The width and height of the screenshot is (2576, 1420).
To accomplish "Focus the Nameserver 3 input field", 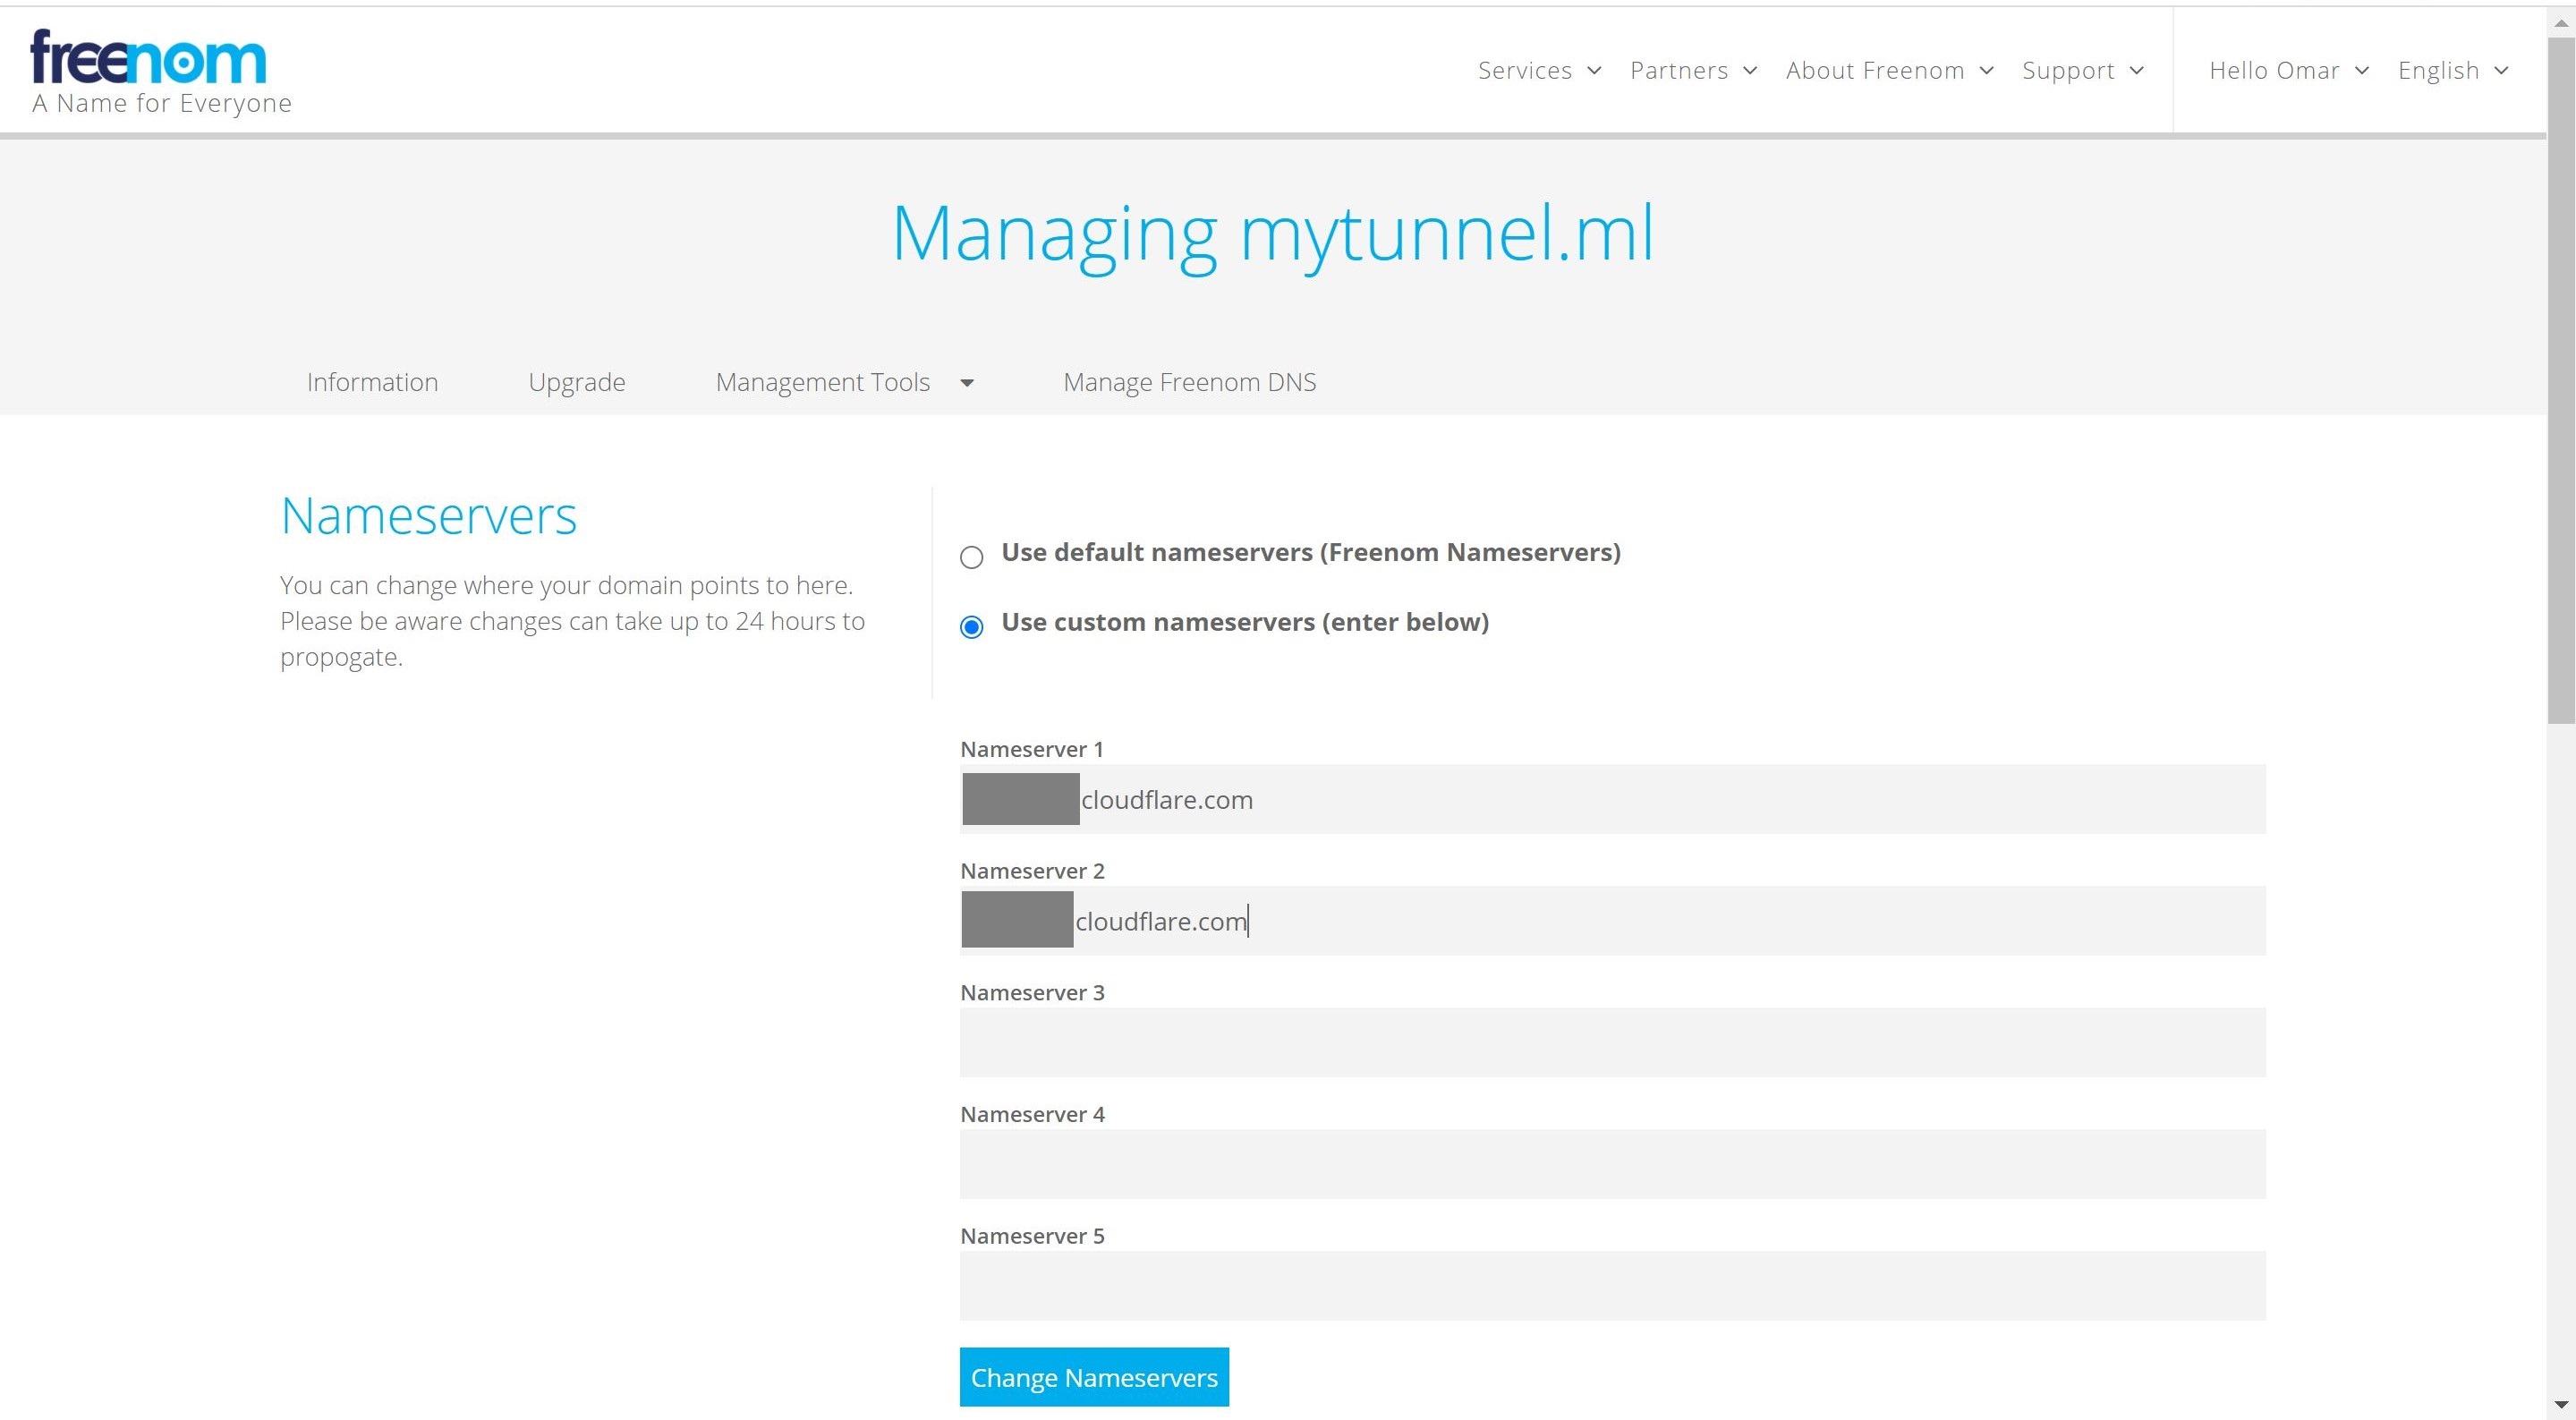I will pyautogui.click(x=1612, y=1042).
